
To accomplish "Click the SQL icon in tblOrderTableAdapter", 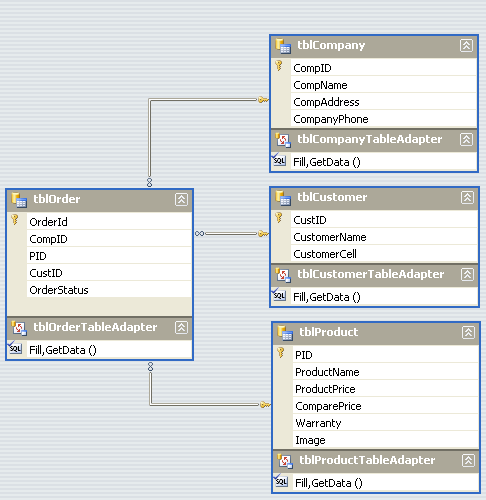I will pos(15,348).
